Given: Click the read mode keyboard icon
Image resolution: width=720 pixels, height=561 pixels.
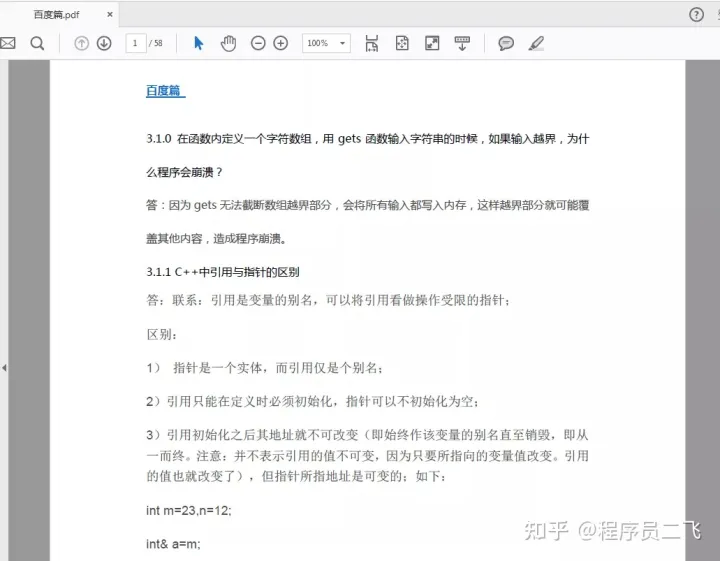Looking at the screenshot, I should click(x=462, y=44).
